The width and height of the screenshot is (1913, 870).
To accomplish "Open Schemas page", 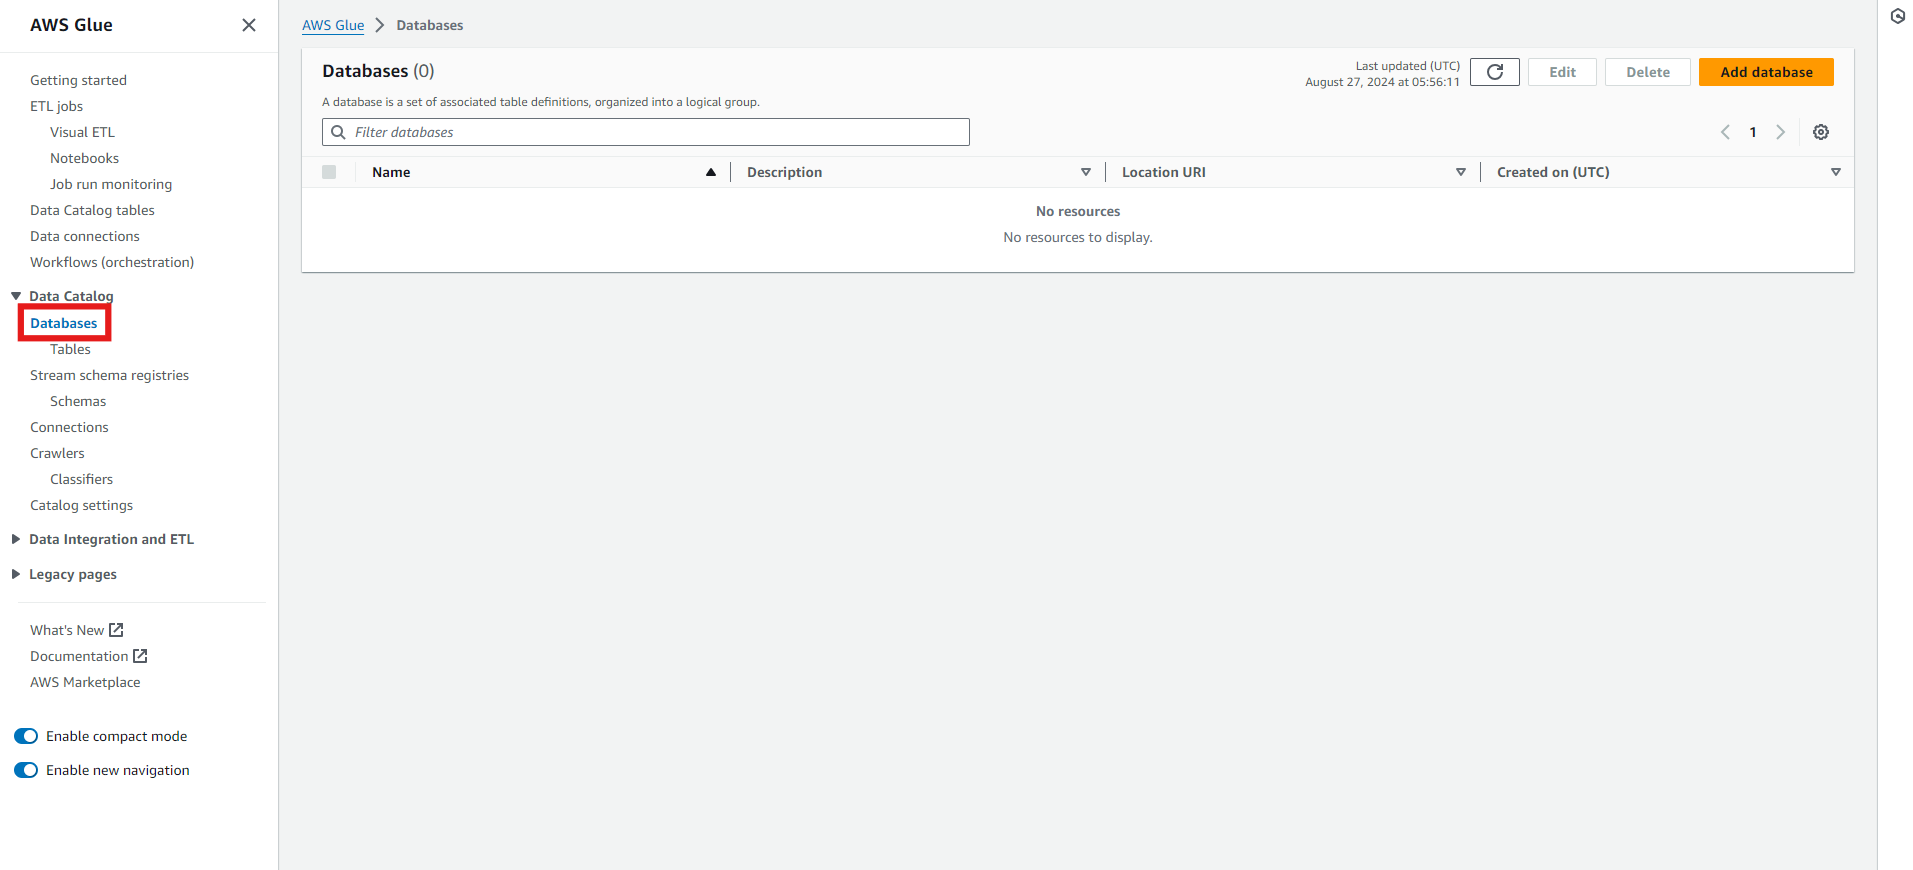I will (78, 401).
